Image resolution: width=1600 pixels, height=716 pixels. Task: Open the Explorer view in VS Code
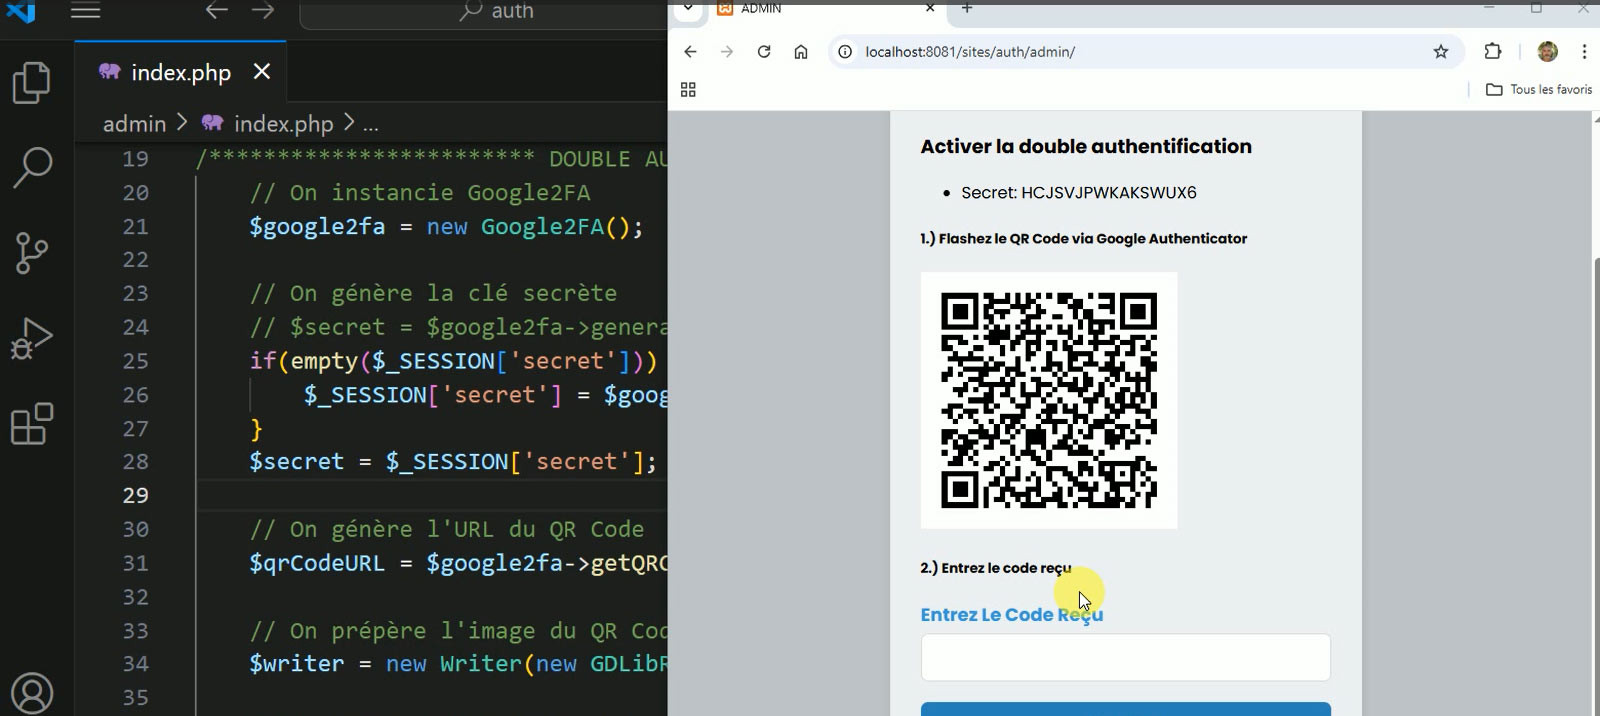(x=32, y=82)
